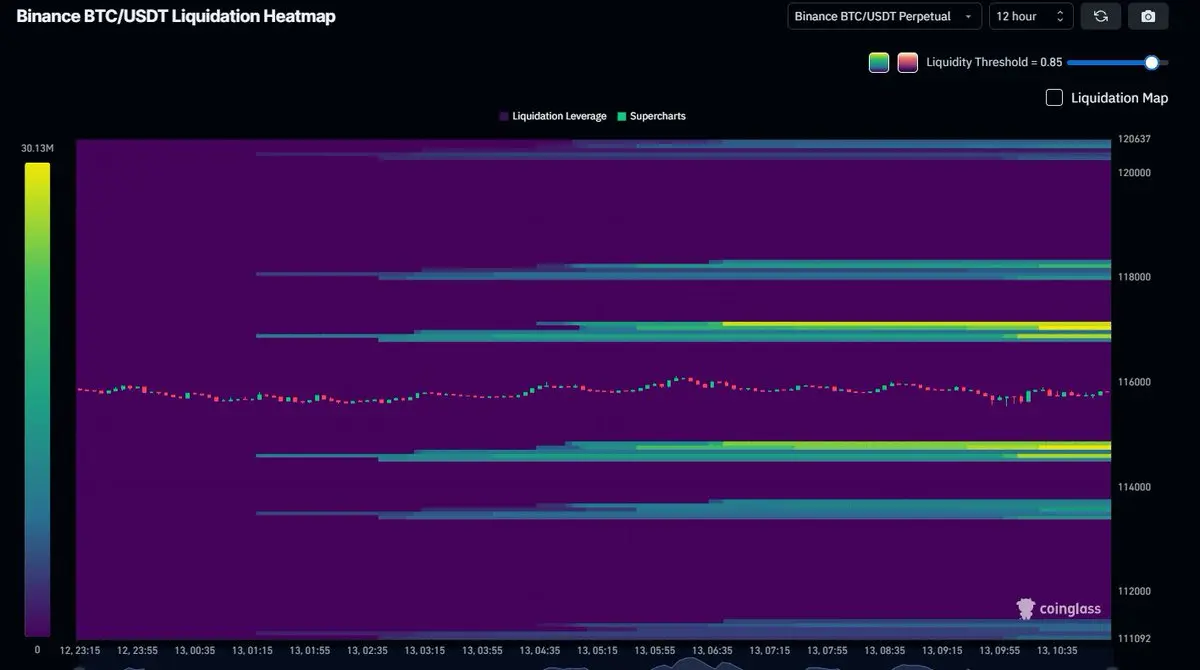Click the 13, 10:35 time axis label
Image resolution: width=1200 pixels, height=670 pixels.
click(1058, 650)
